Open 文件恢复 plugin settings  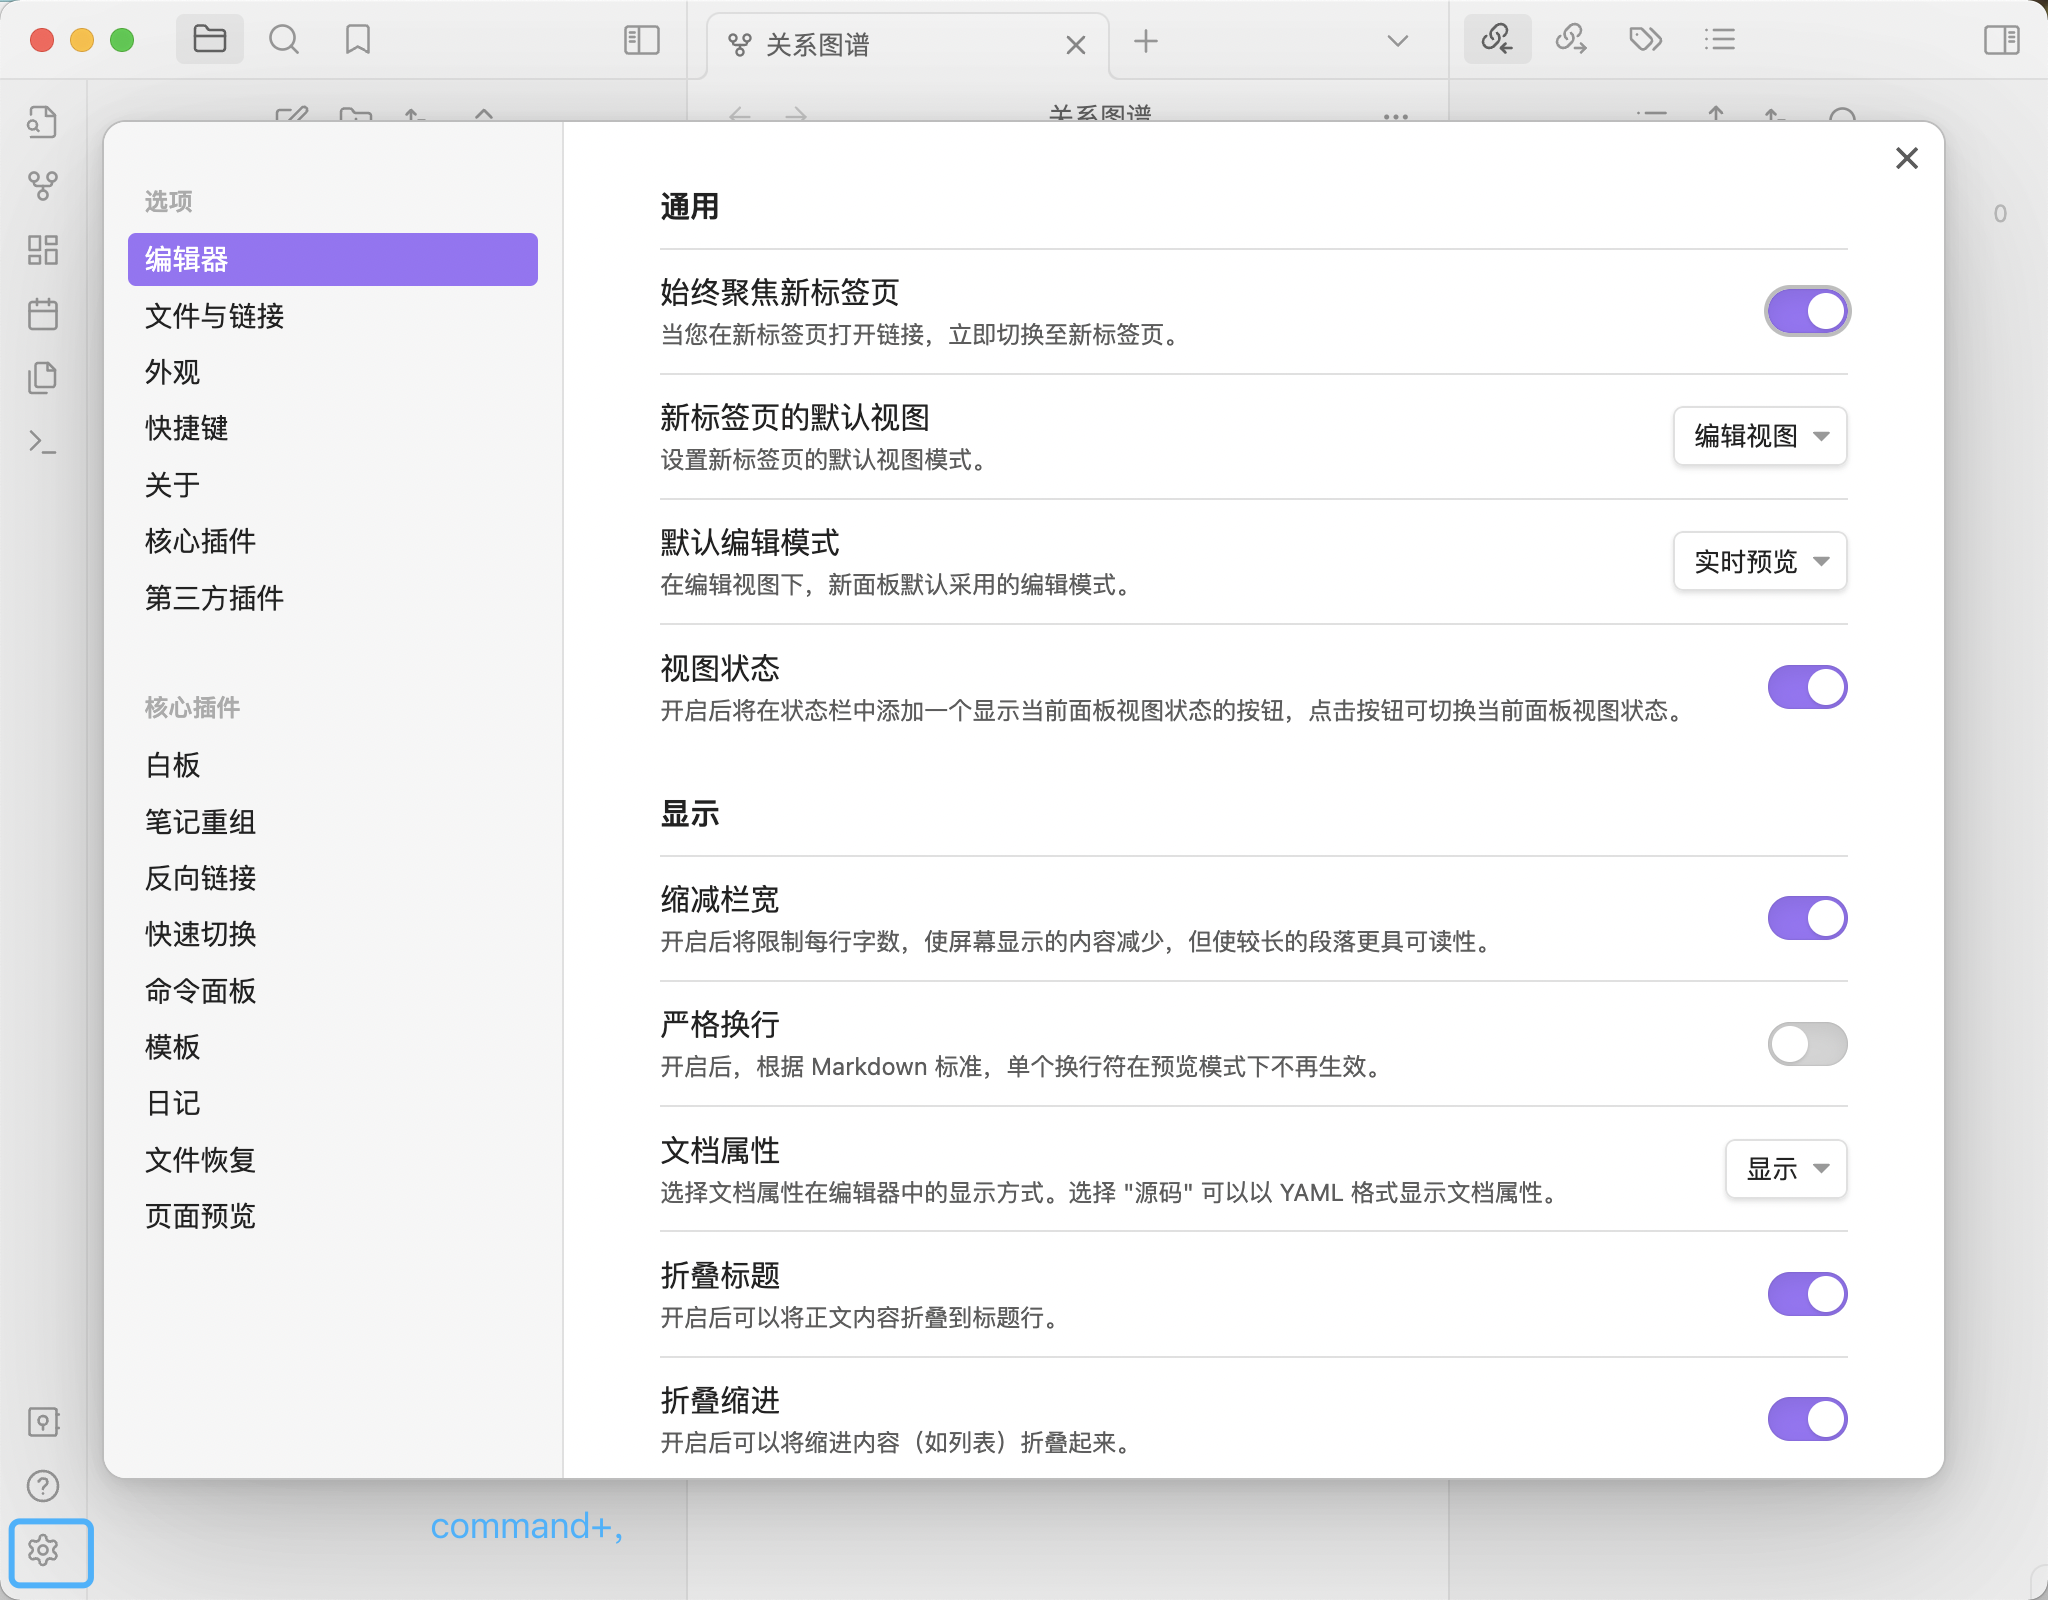click(x=333, y=1160)
